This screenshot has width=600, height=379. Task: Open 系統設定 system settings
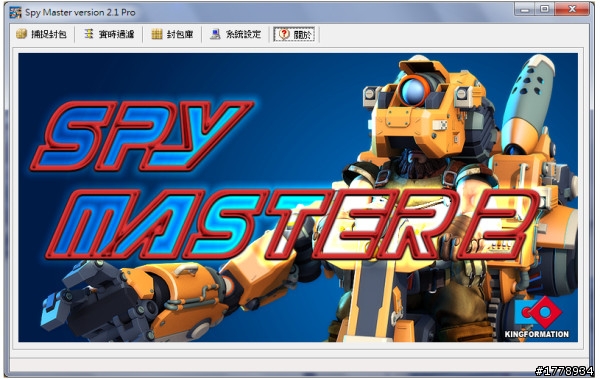tap(236, 34)
